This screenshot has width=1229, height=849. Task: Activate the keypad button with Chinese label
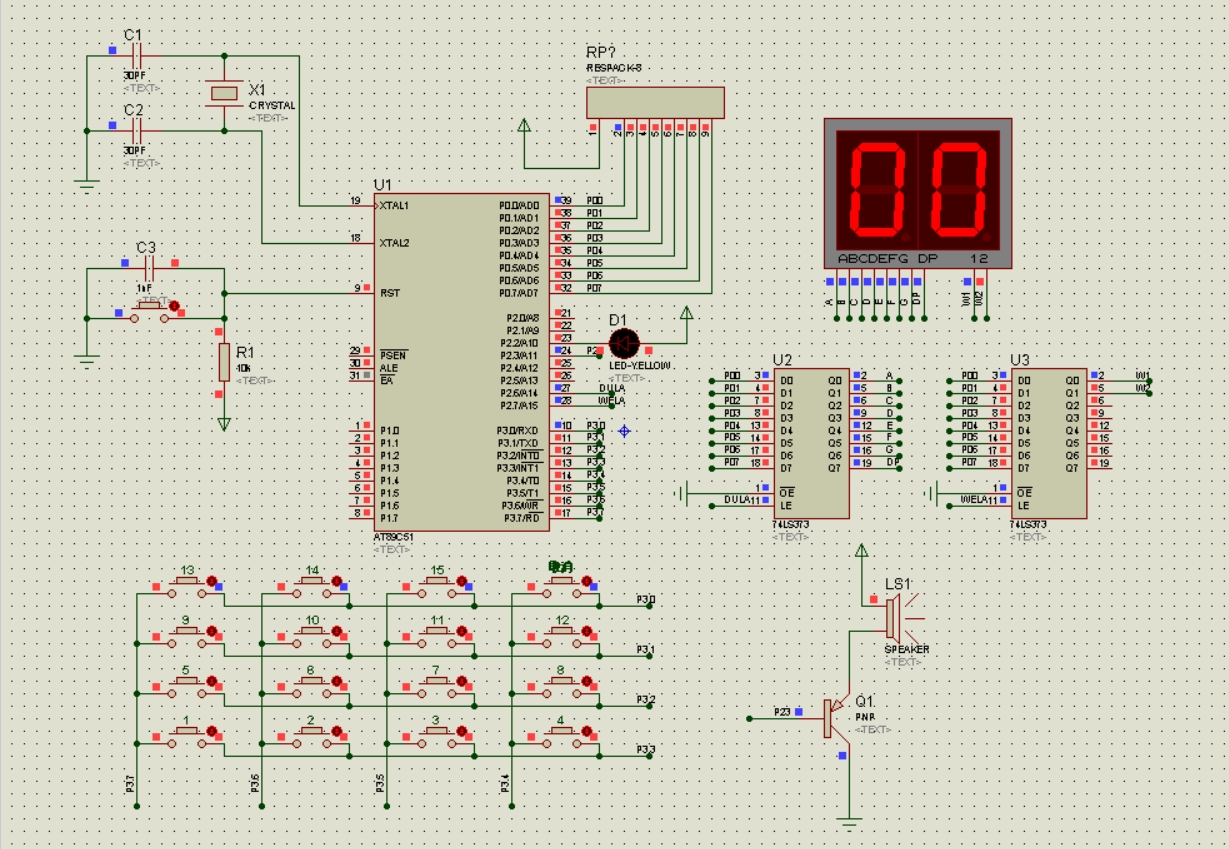point(562,587)
